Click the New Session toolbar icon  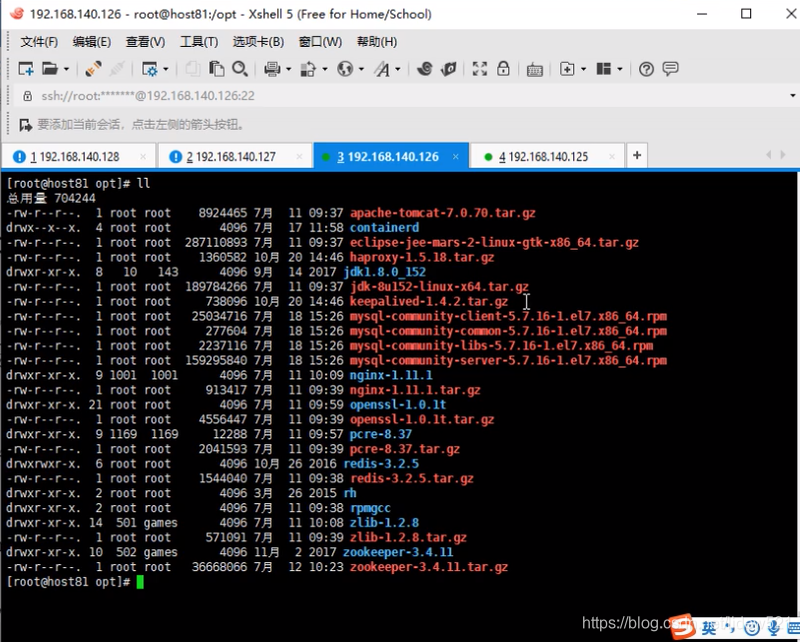[26, 68]
